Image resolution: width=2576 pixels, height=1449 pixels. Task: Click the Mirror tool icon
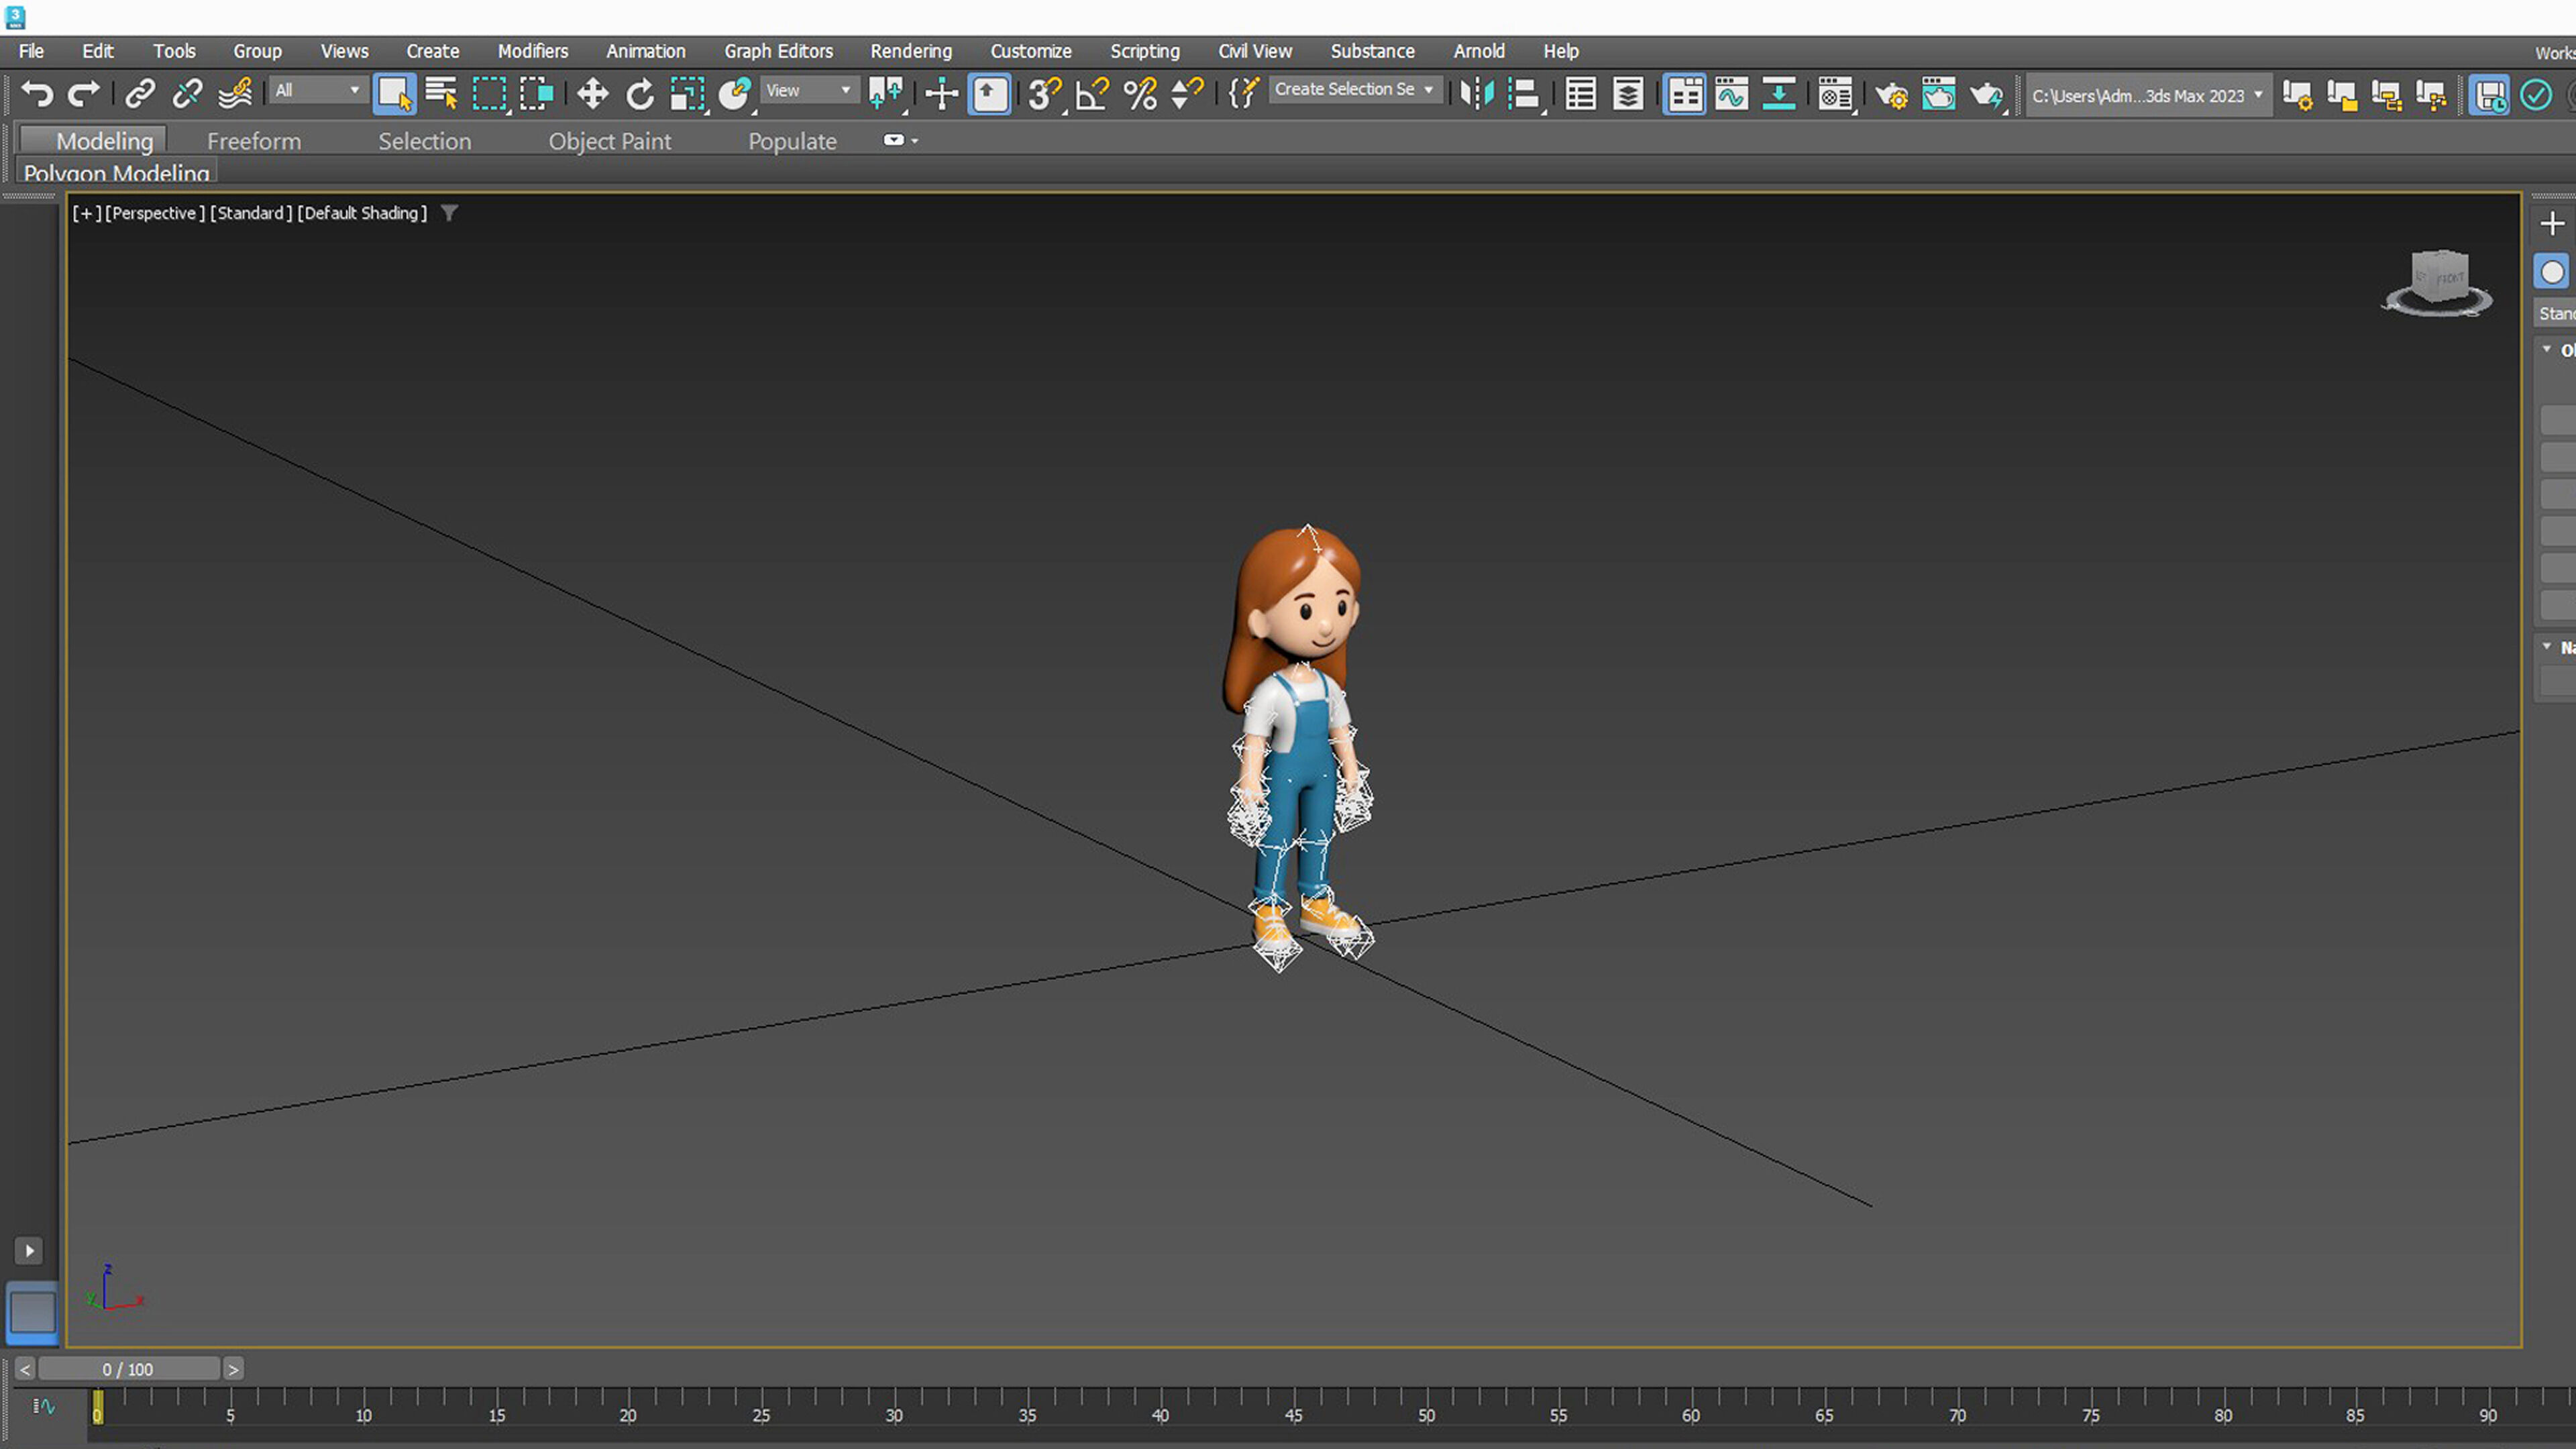tap(1477, 94)
